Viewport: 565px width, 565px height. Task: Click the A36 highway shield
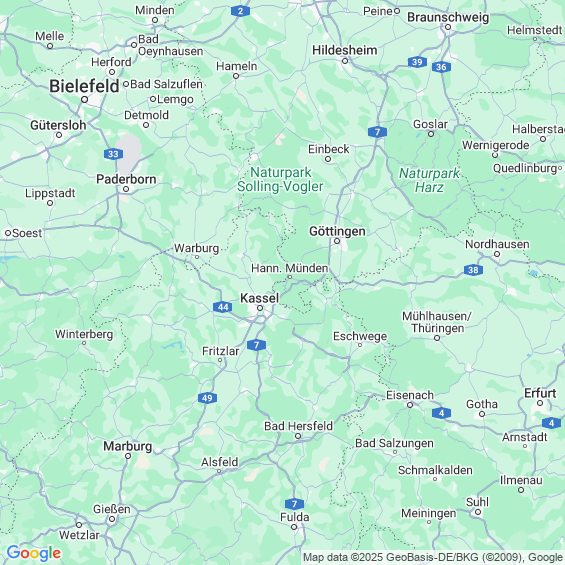pyautogui.click(x=441, y=67)
